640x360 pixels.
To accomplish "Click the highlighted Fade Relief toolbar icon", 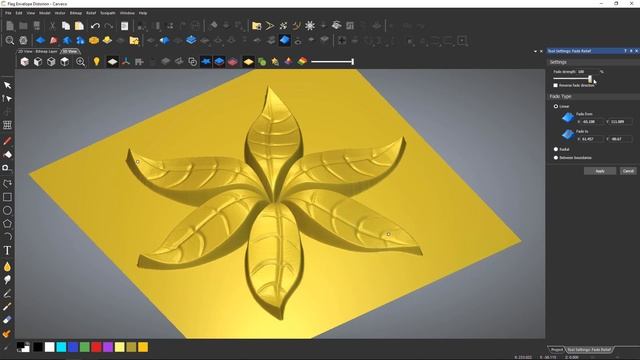I will point(285,40).
